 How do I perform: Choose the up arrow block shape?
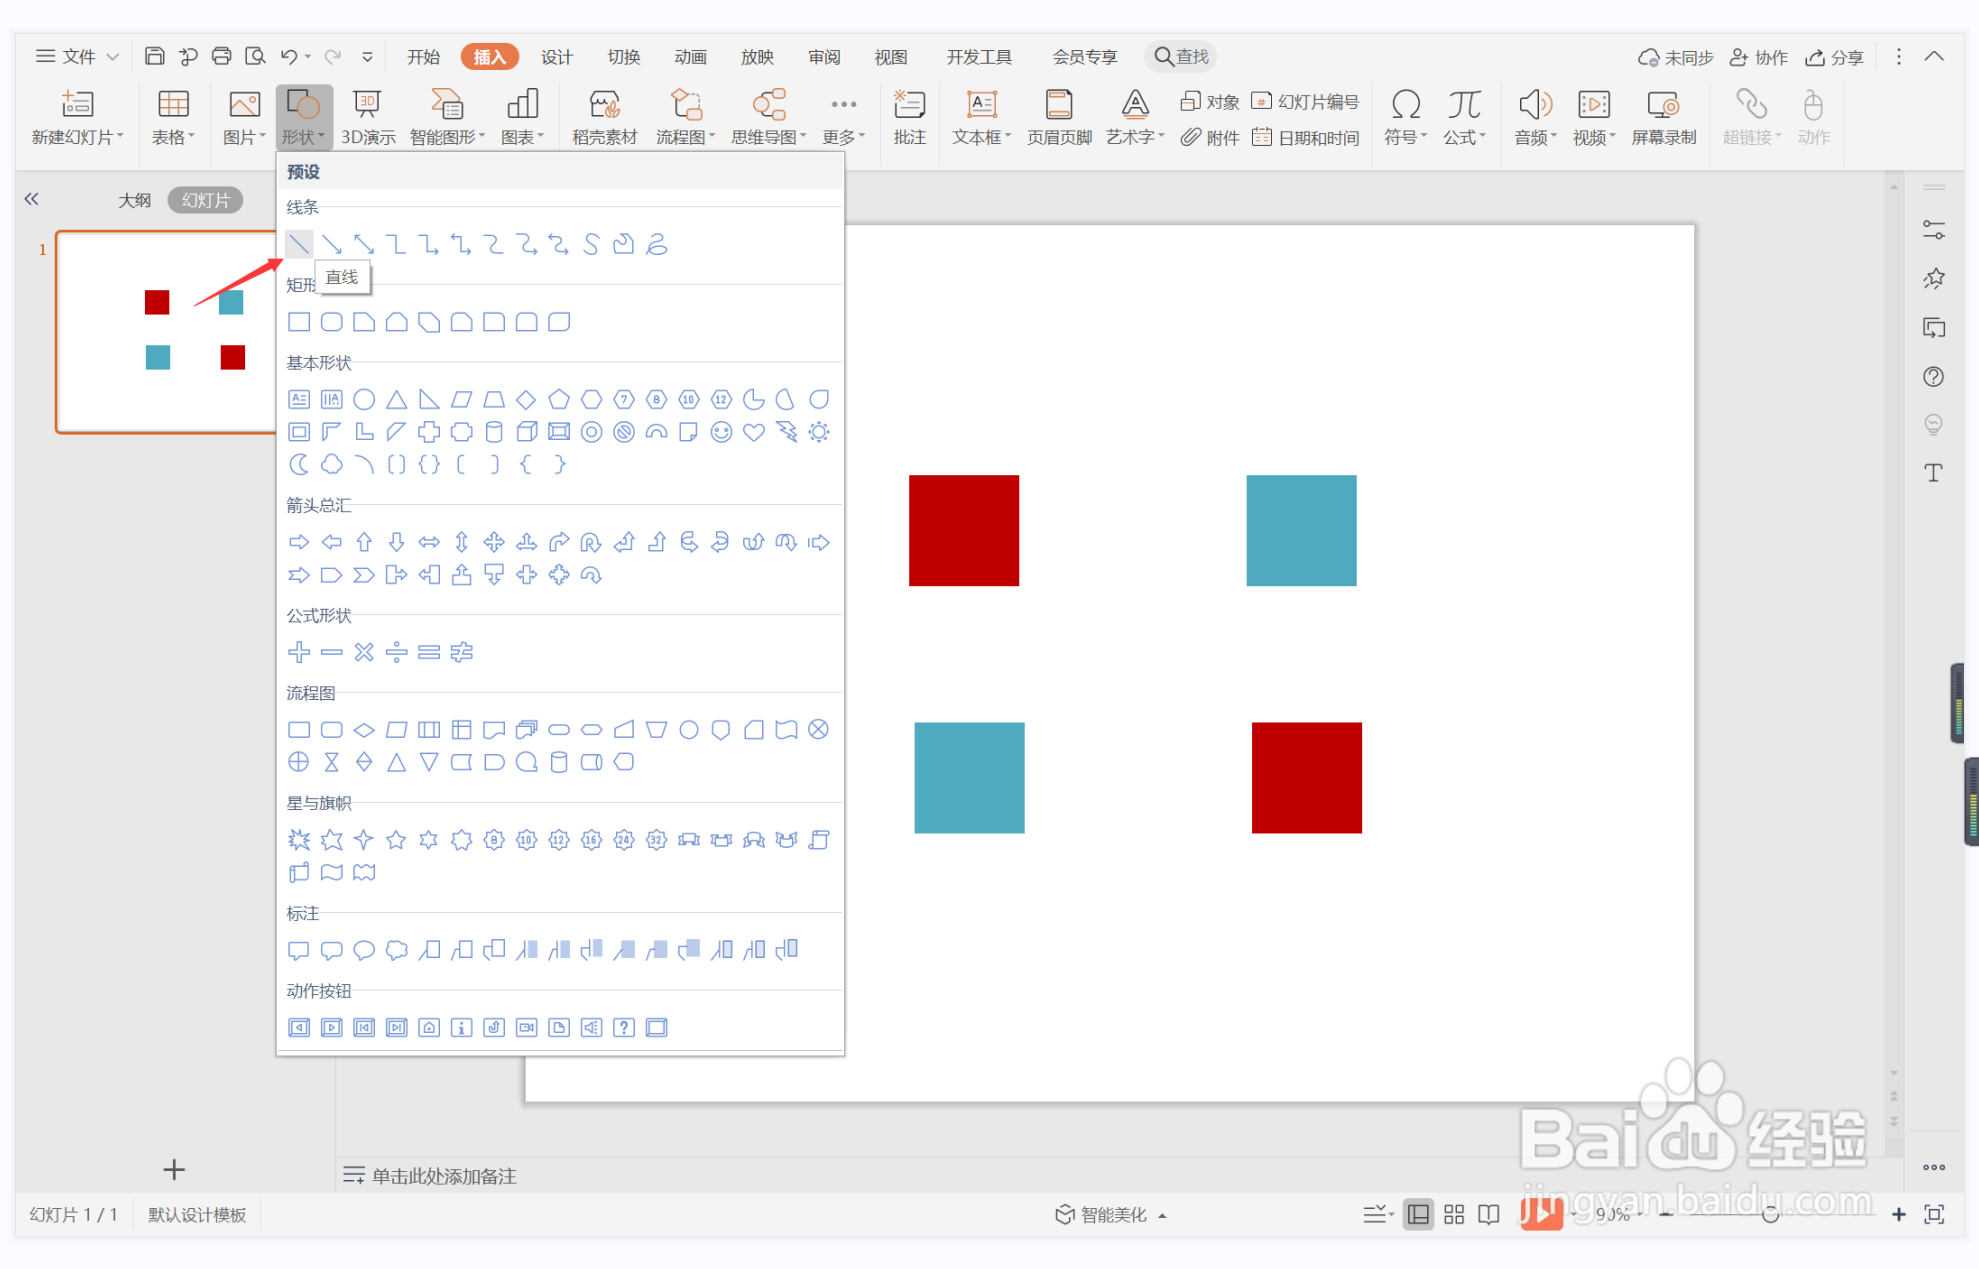point(364,542)
